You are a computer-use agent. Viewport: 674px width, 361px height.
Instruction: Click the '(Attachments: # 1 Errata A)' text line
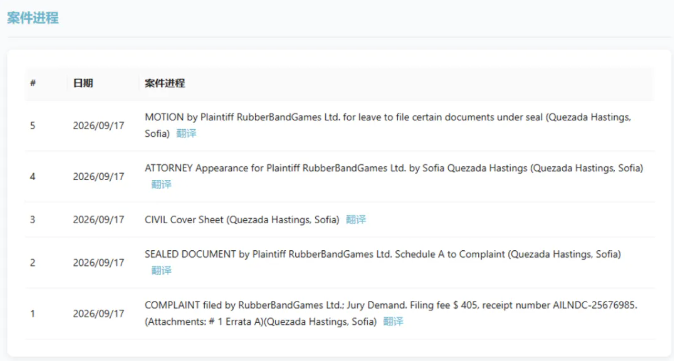click(260, 321)
